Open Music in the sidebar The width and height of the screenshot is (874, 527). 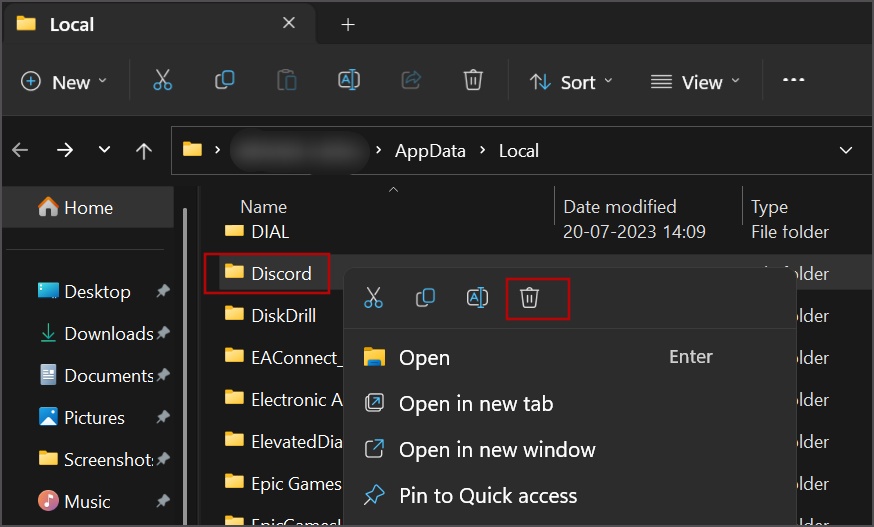[89, 501]
